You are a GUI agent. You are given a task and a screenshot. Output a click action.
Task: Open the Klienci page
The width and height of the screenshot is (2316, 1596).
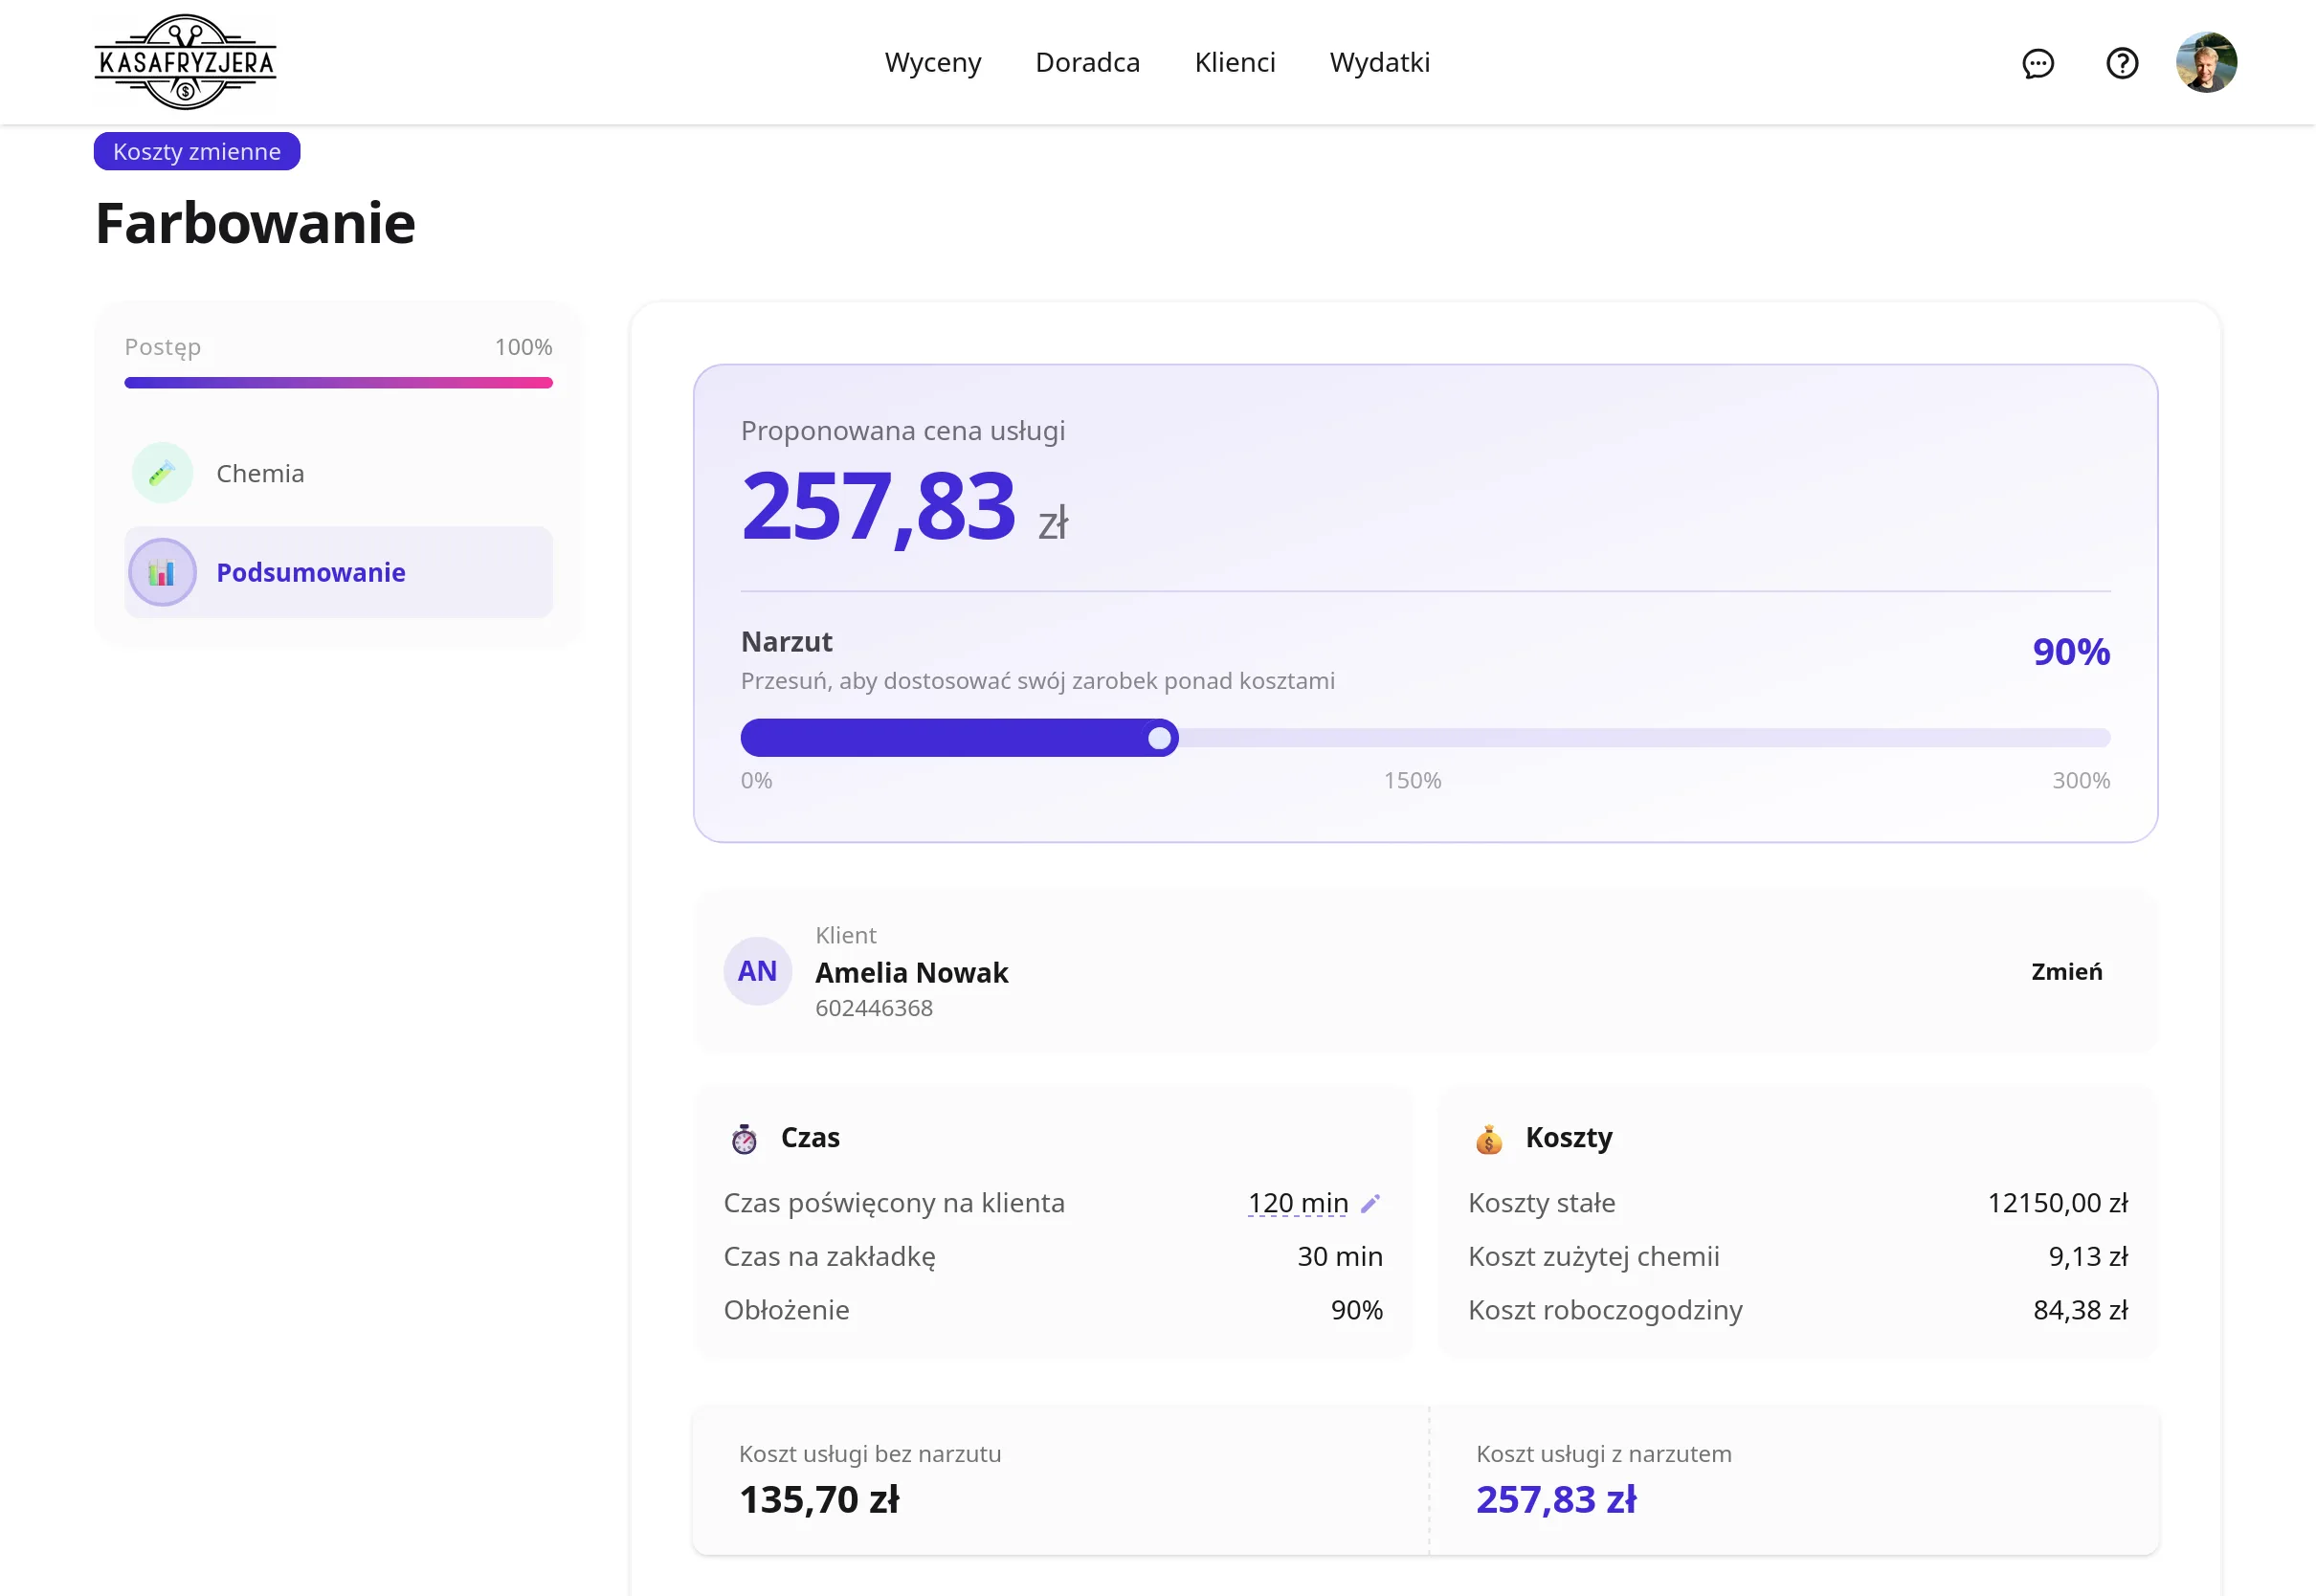(x=1234, y=62)
